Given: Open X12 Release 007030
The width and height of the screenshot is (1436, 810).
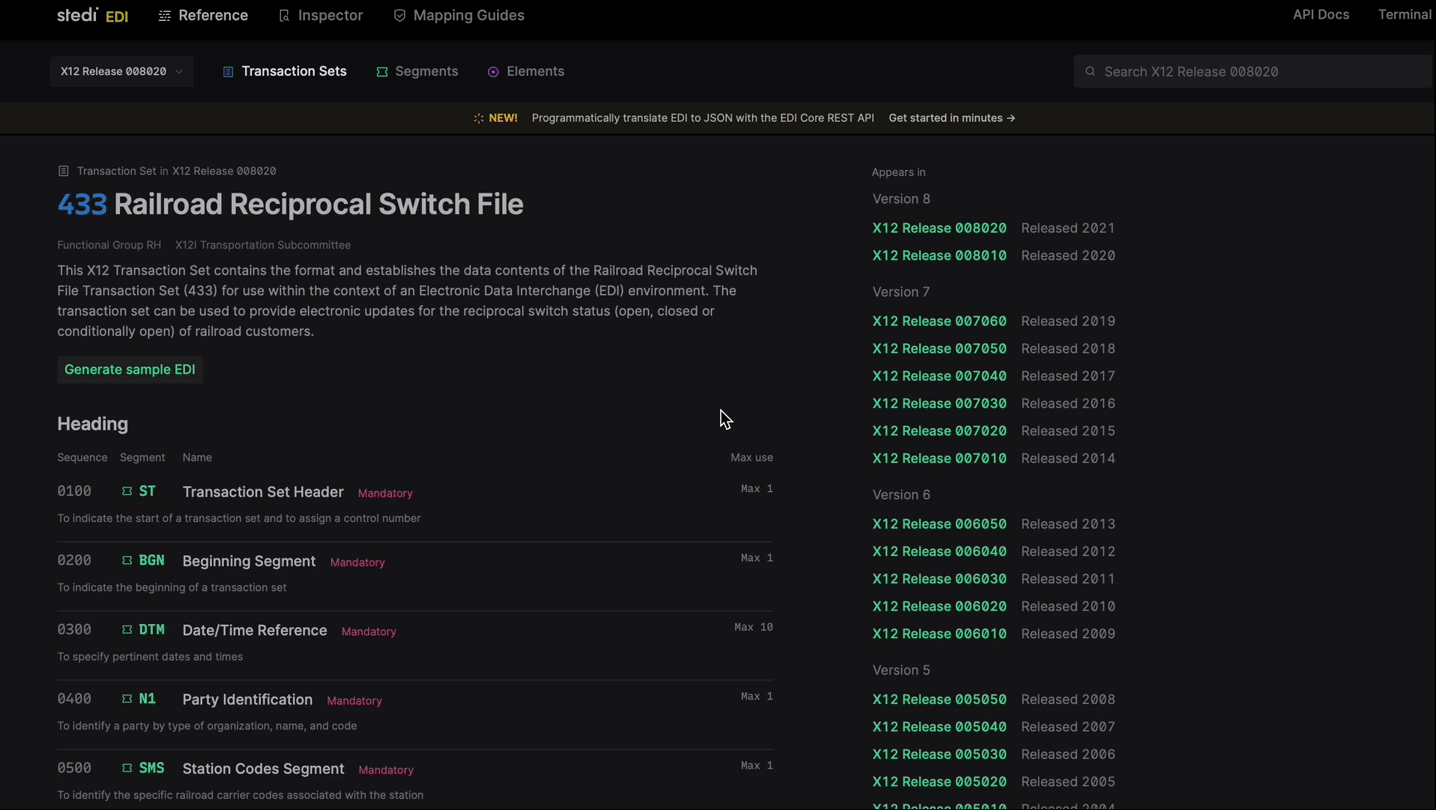Looking at the screenshot, I should click(939, 403).
